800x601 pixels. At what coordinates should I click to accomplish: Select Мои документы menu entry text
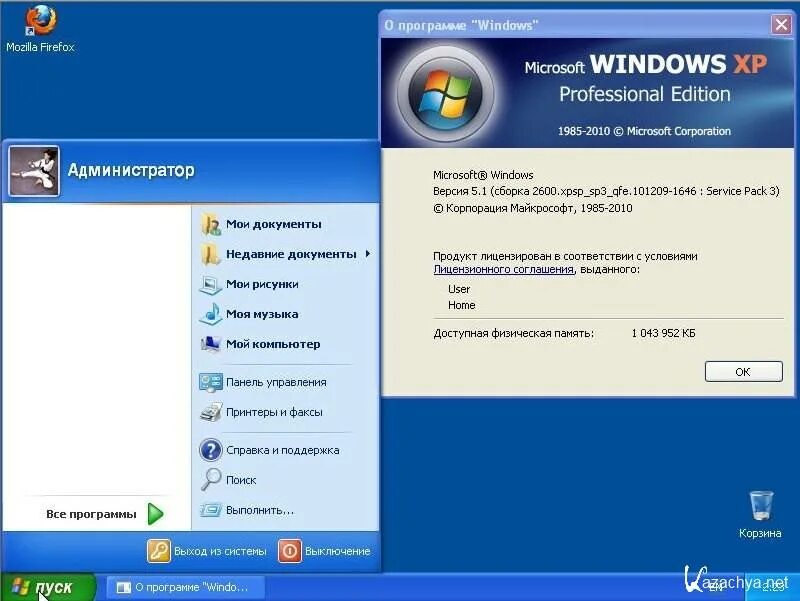pyautogui.click(x=273, y=224)
